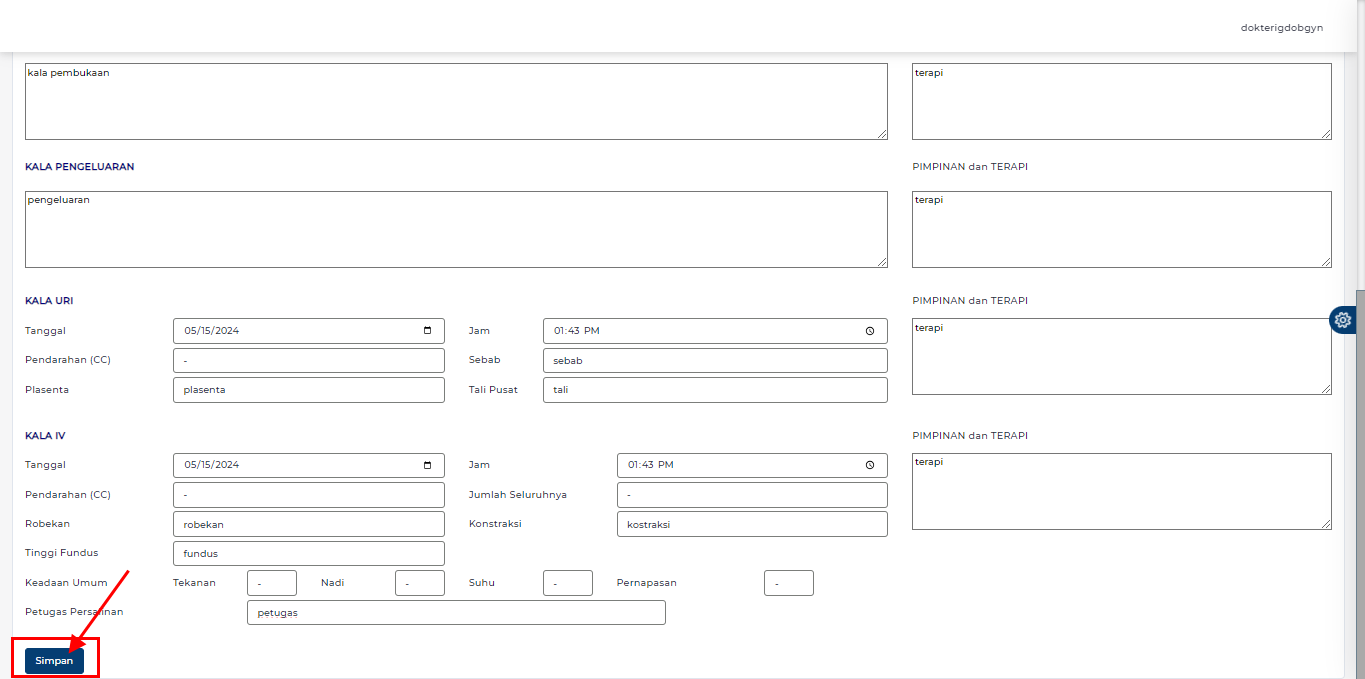Click the Simpan button
Image resolution: width=1365 pixels, height=679 pixels.
54,660
